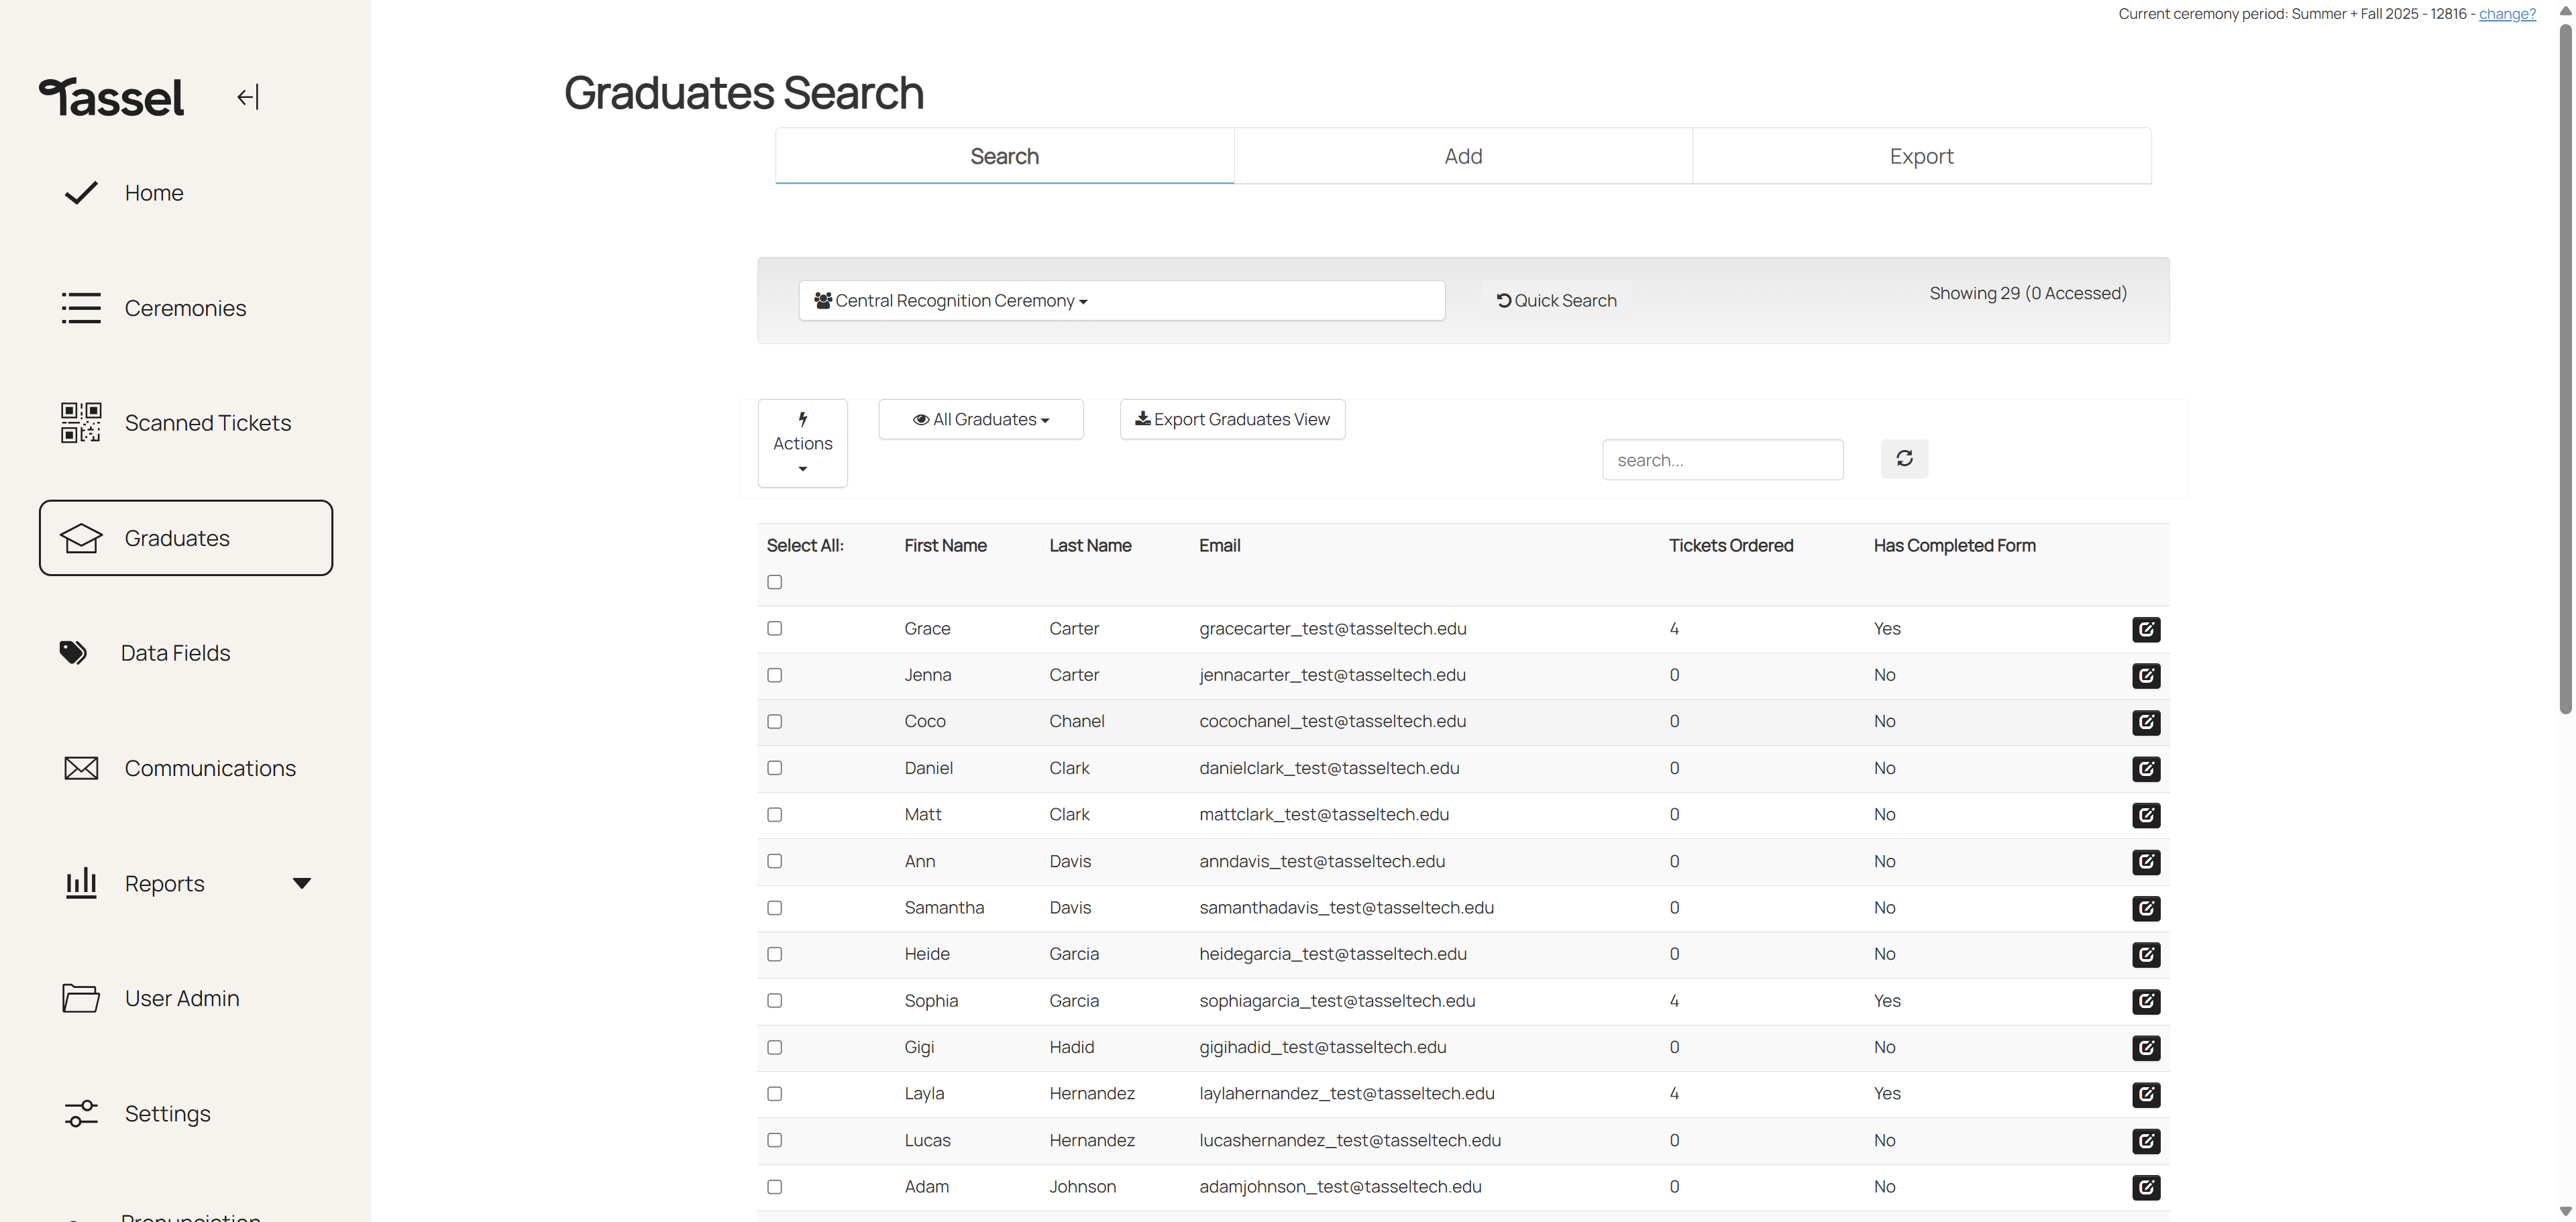Expand the All Graduates filter dropdown

click(981, 419)
